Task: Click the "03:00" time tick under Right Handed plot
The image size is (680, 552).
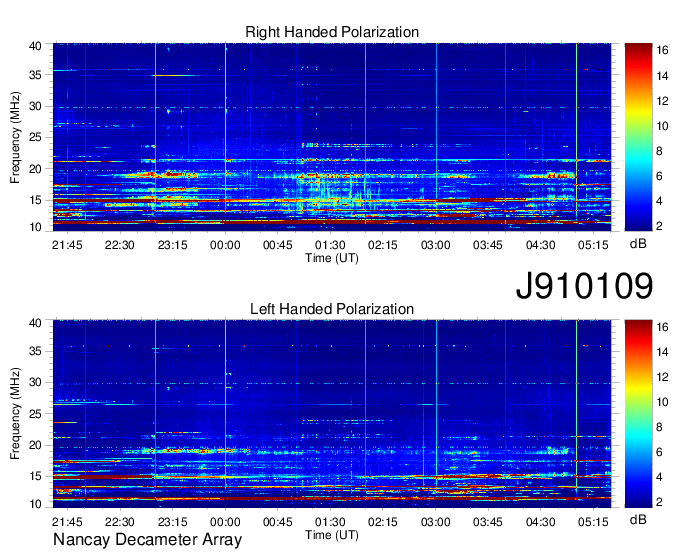Action: [435, 245]
